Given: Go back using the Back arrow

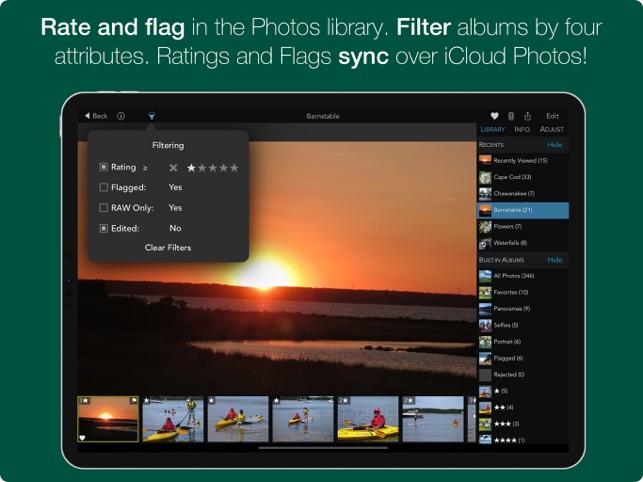Looking at the screenshot, I should pyautogui.click(x=96, y=116).
